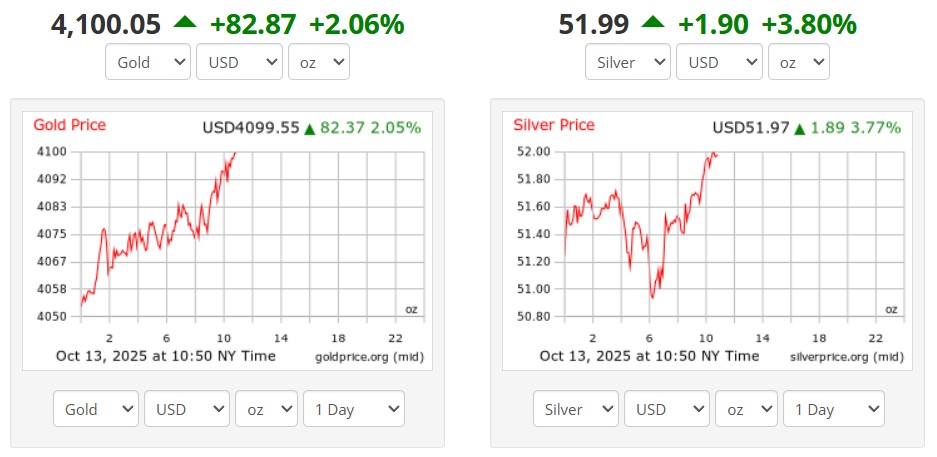Expand the Gold dropdown below gold chart
The height and width of the screenshot is (457, 937).
coord(96,409)
